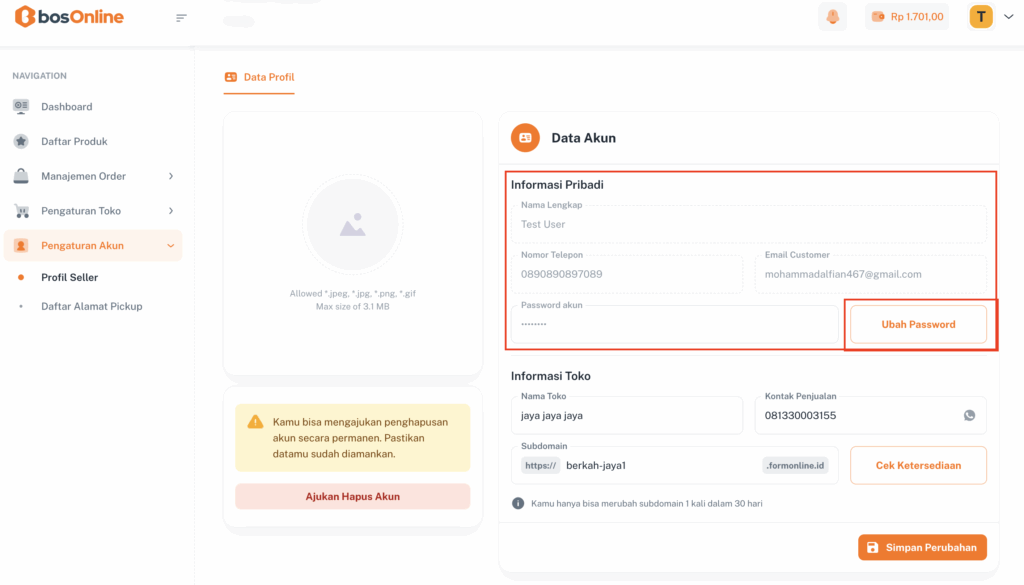The image size is (1024, 585).
Task: Click the Data Akun orange card icon
Action: pyautogui.click(x=525, y=138)
